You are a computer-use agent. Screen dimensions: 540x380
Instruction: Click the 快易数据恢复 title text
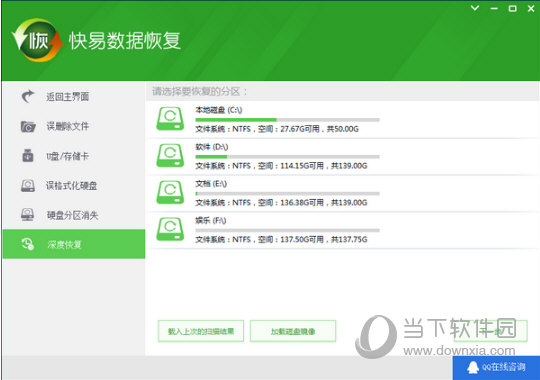125,41
